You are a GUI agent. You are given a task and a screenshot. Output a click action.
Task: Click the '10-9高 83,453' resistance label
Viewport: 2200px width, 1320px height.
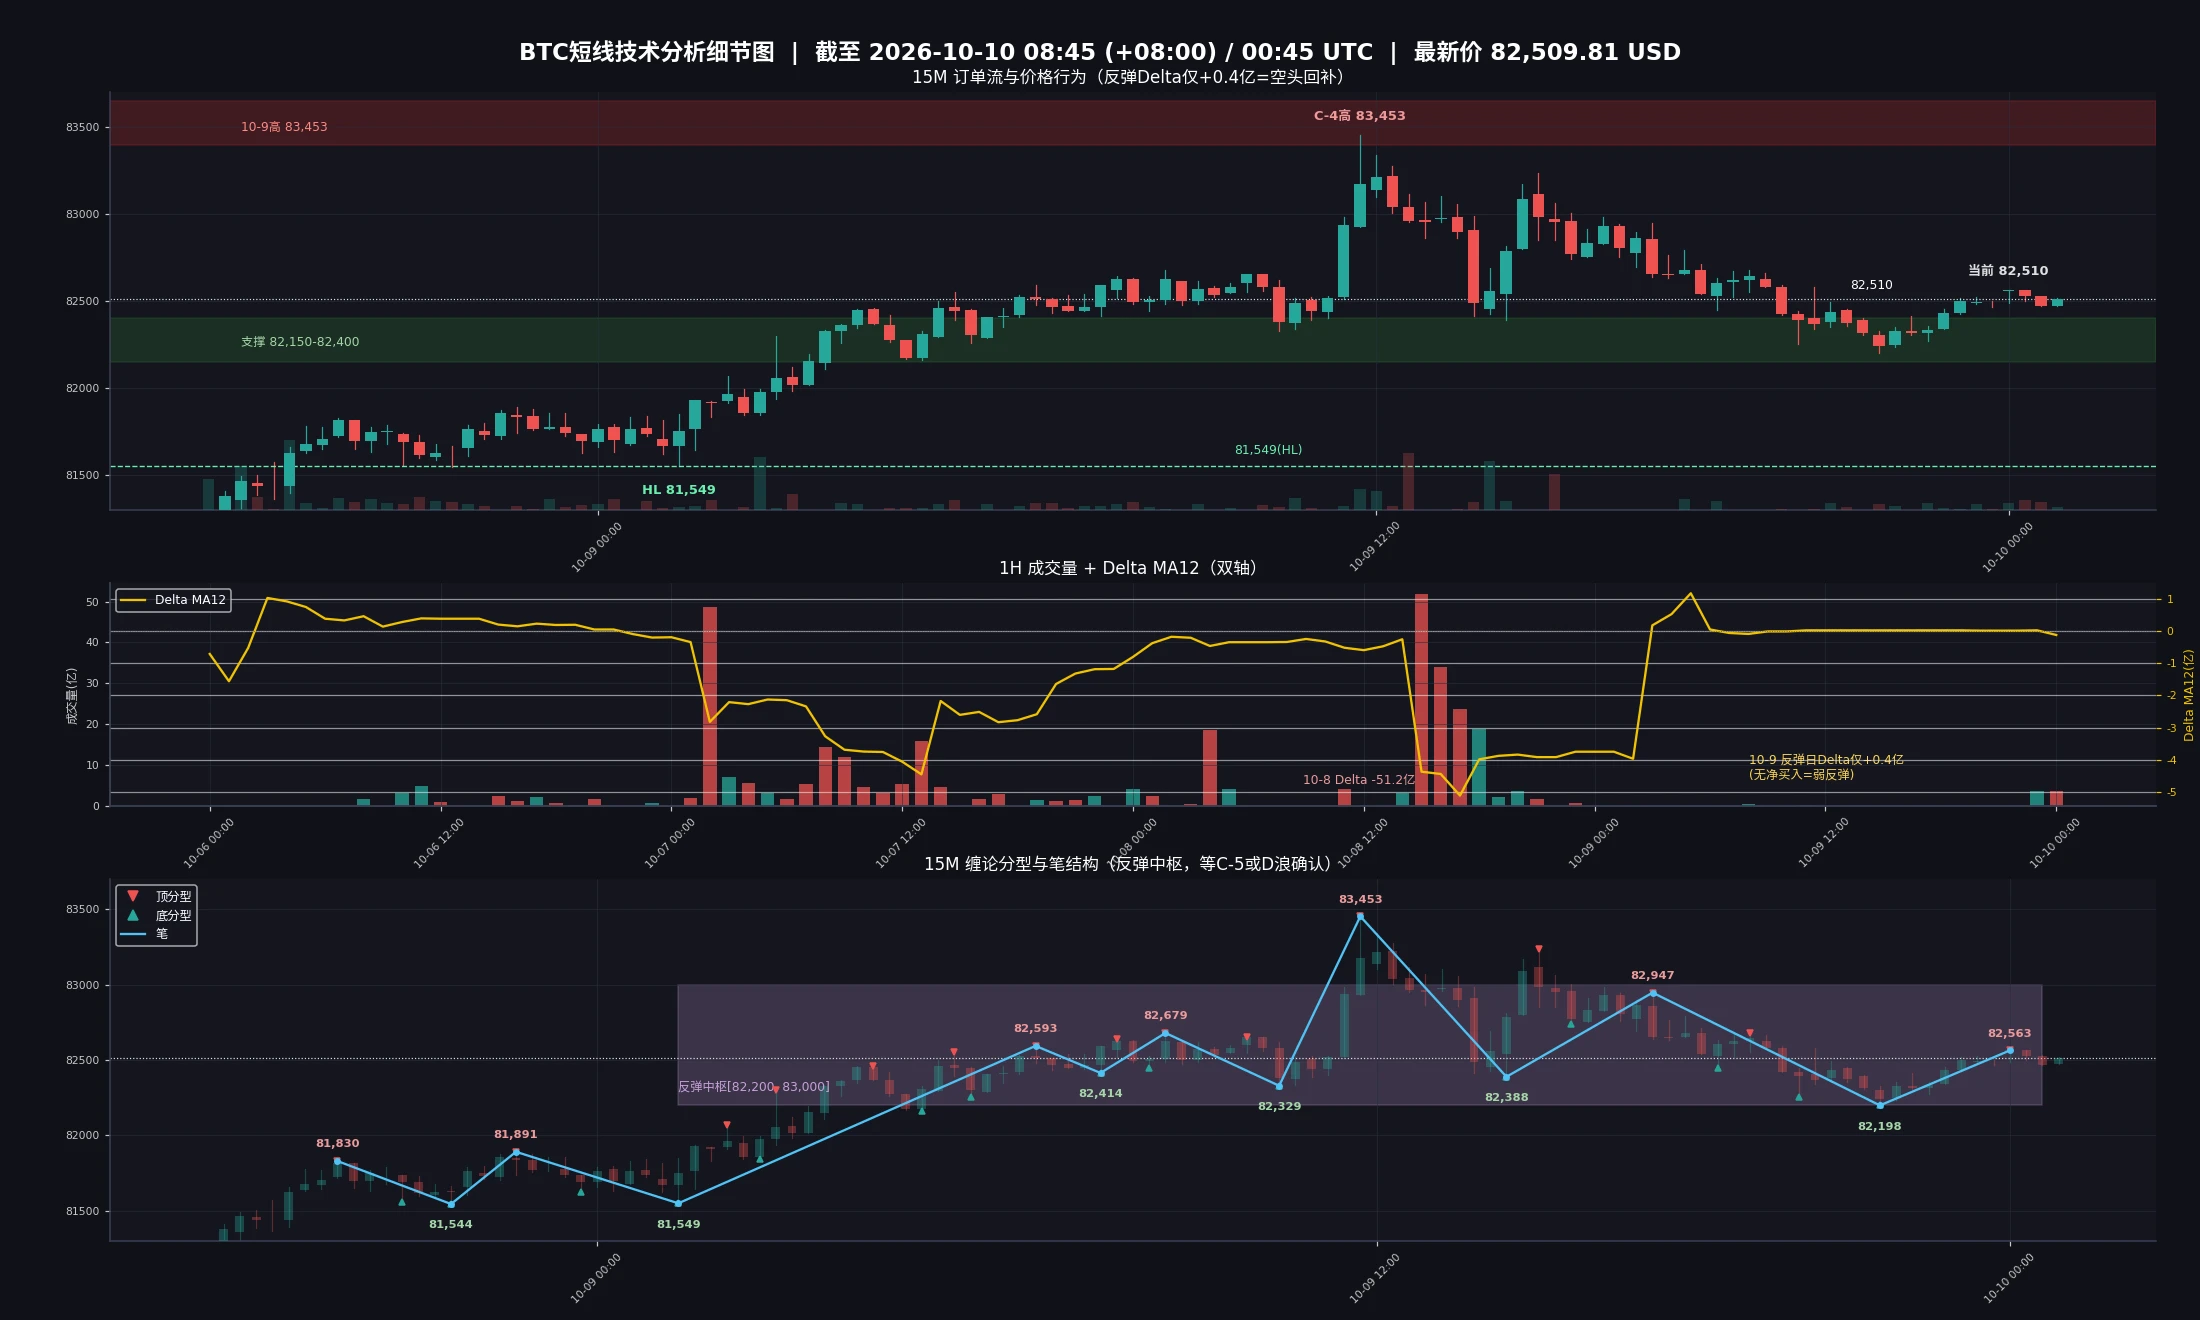(284, 127)
